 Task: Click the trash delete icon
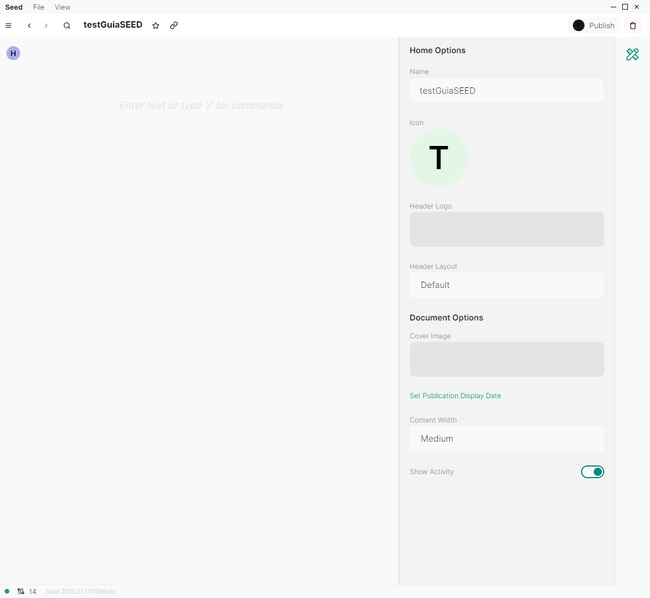[632, 26]
